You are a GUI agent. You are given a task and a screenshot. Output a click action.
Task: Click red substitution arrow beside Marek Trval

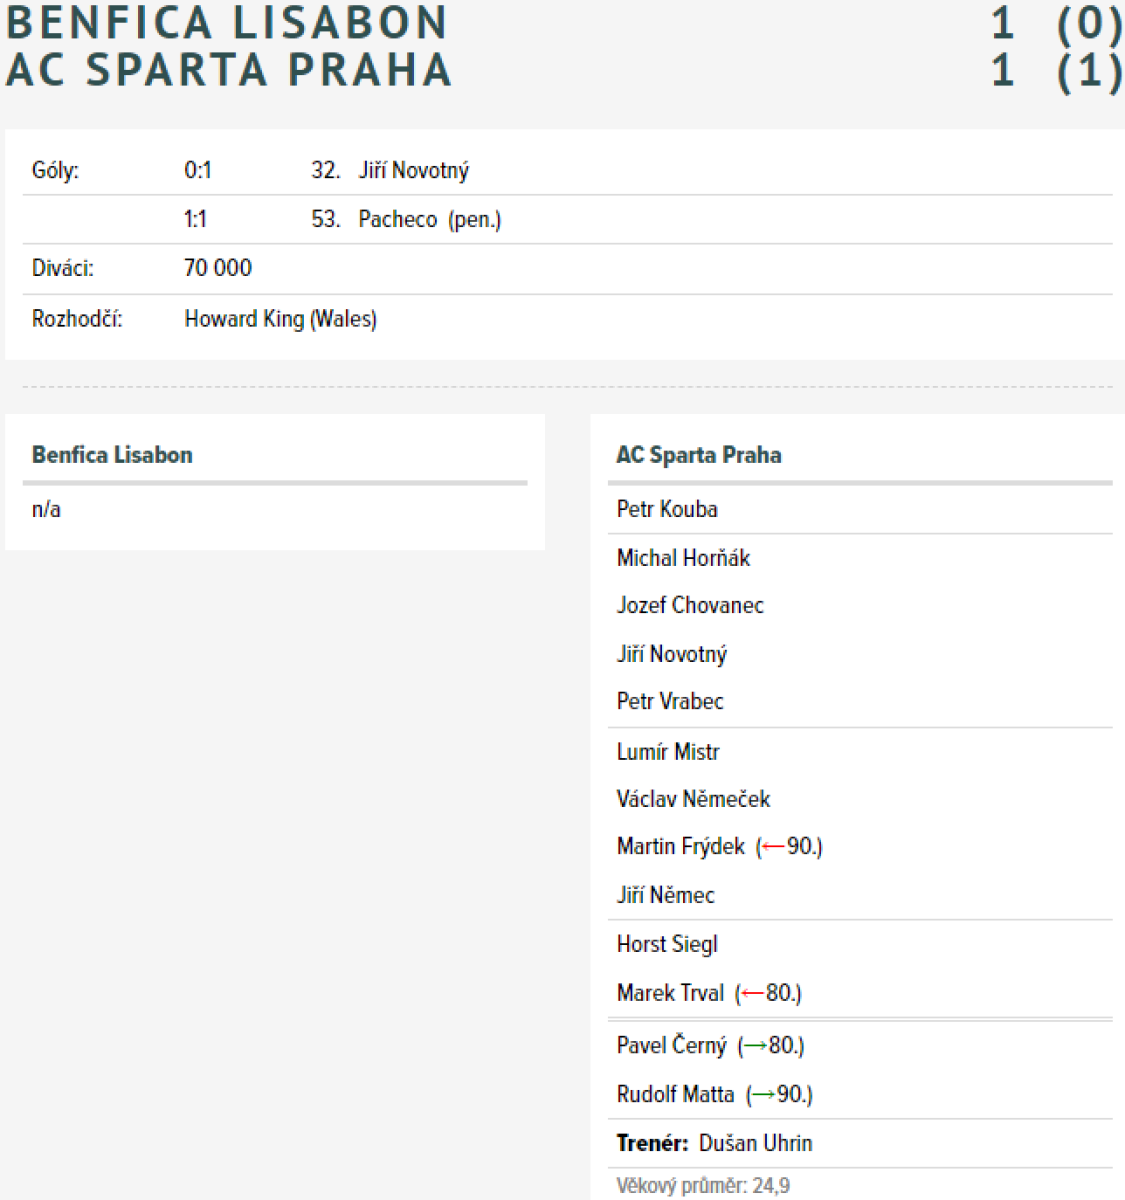pyautogui.click(x=752, y=995)
